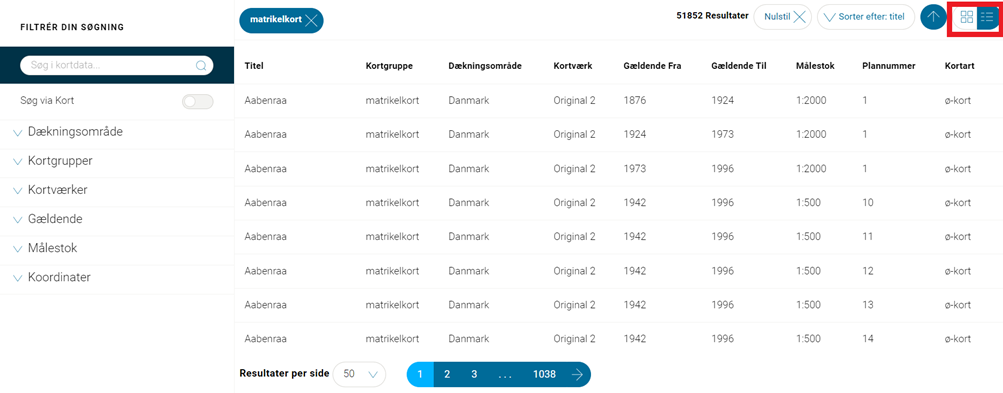1003x393 pixels.
Task: Switch to list view icon
Action: pos(986,17)
